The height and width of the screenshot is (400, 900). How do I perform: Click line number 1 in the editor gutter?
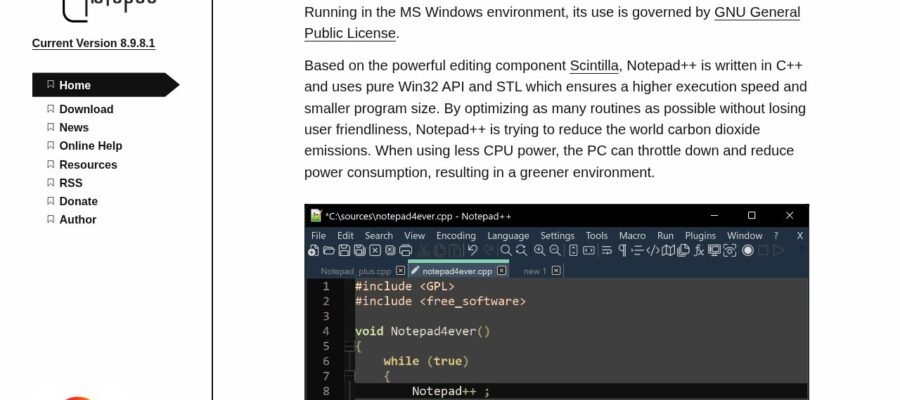[325, 286]
